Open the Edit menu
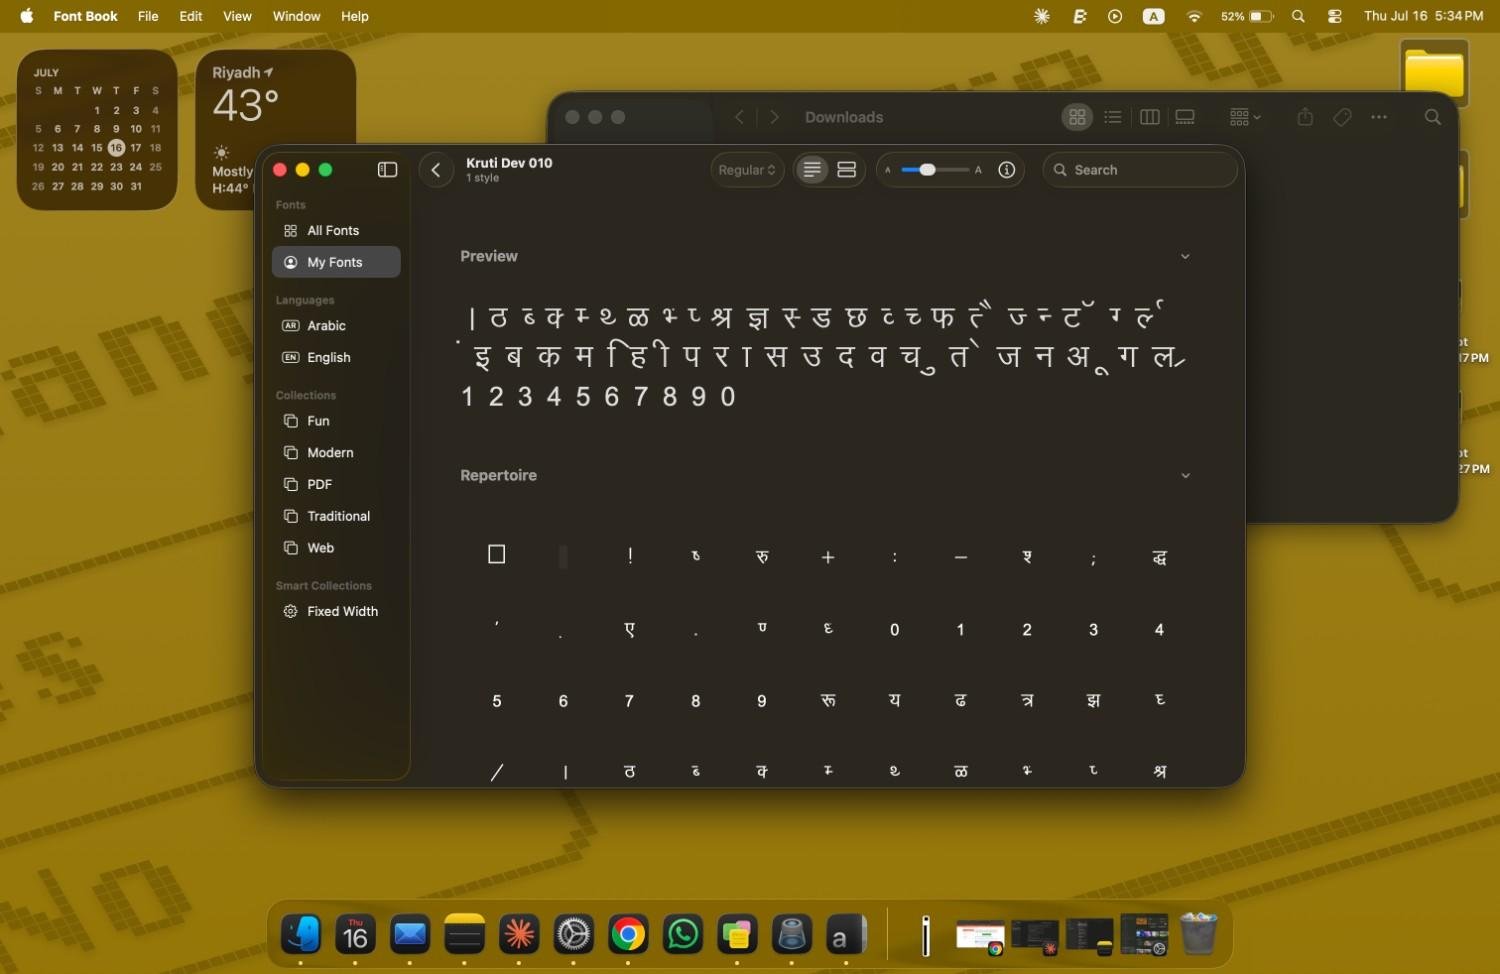 [191, 16]
